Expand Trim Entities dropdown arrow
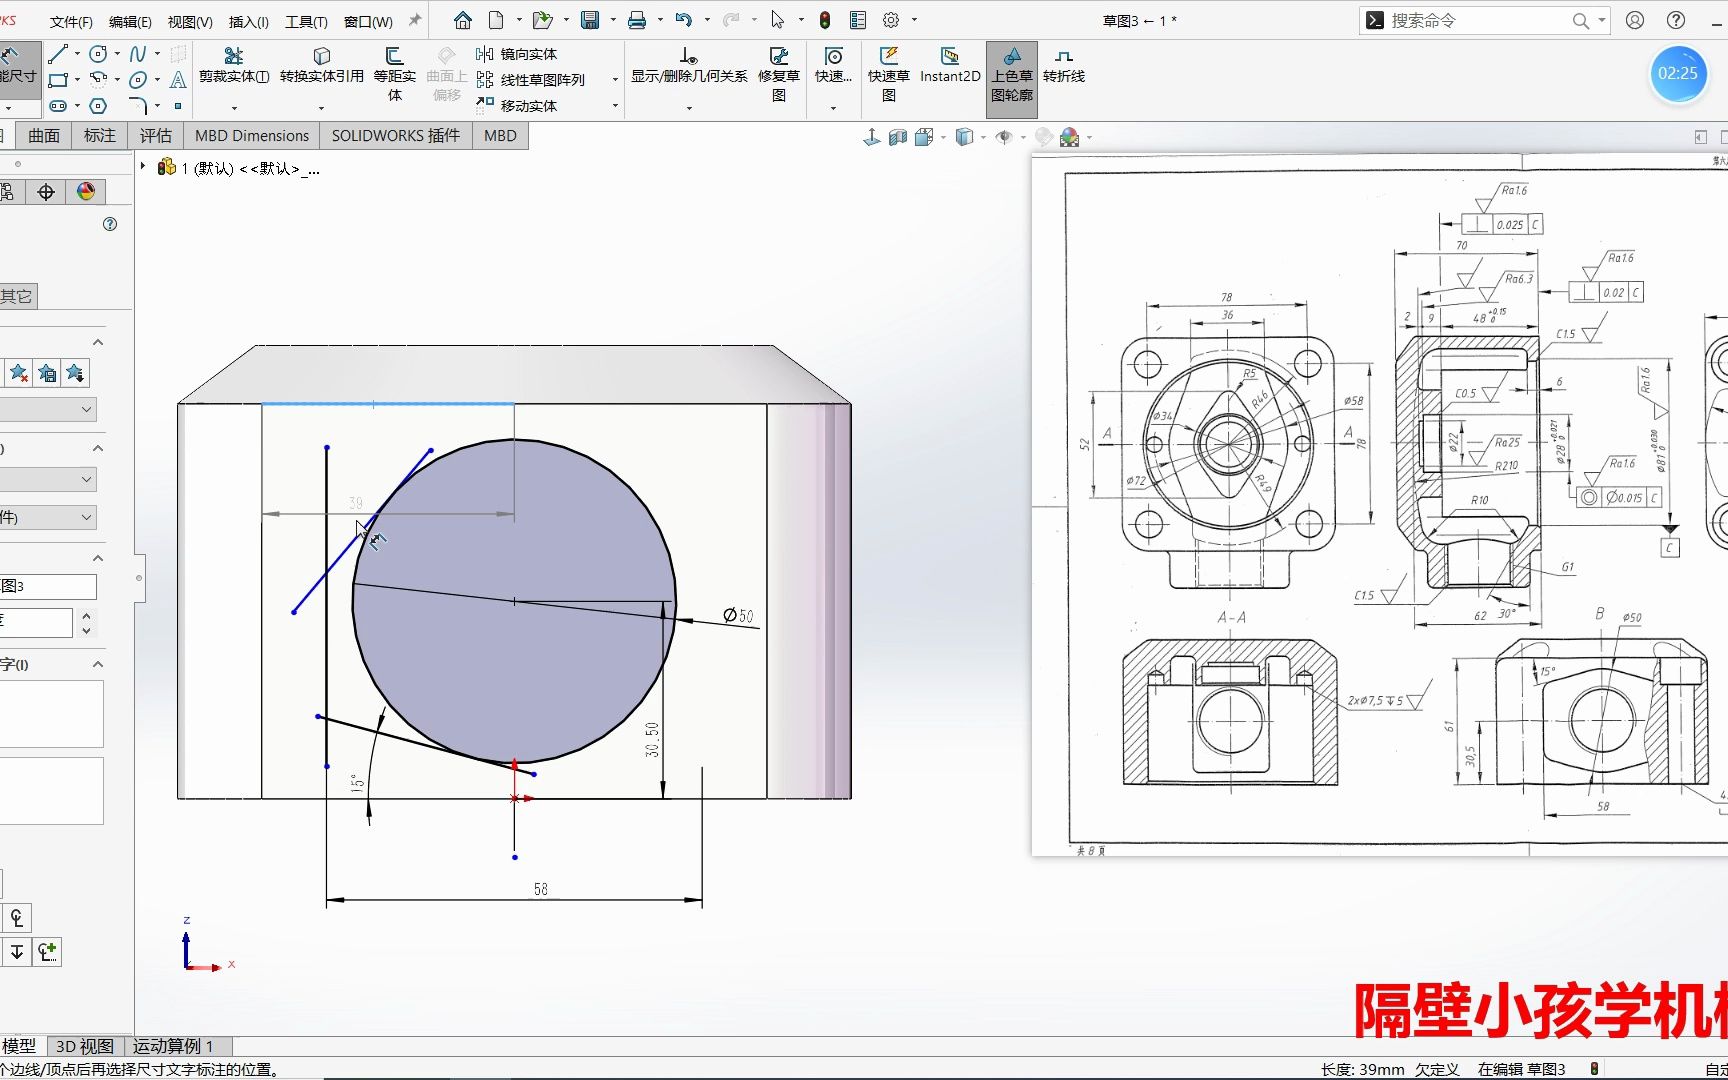 pyautogui.click(x=234, y=108)
